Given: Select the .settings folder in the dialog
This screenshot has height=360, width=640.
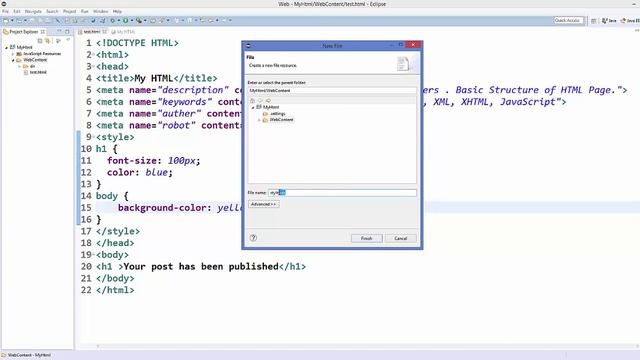Looking at the screenshot, I should (x=277, y=113).
